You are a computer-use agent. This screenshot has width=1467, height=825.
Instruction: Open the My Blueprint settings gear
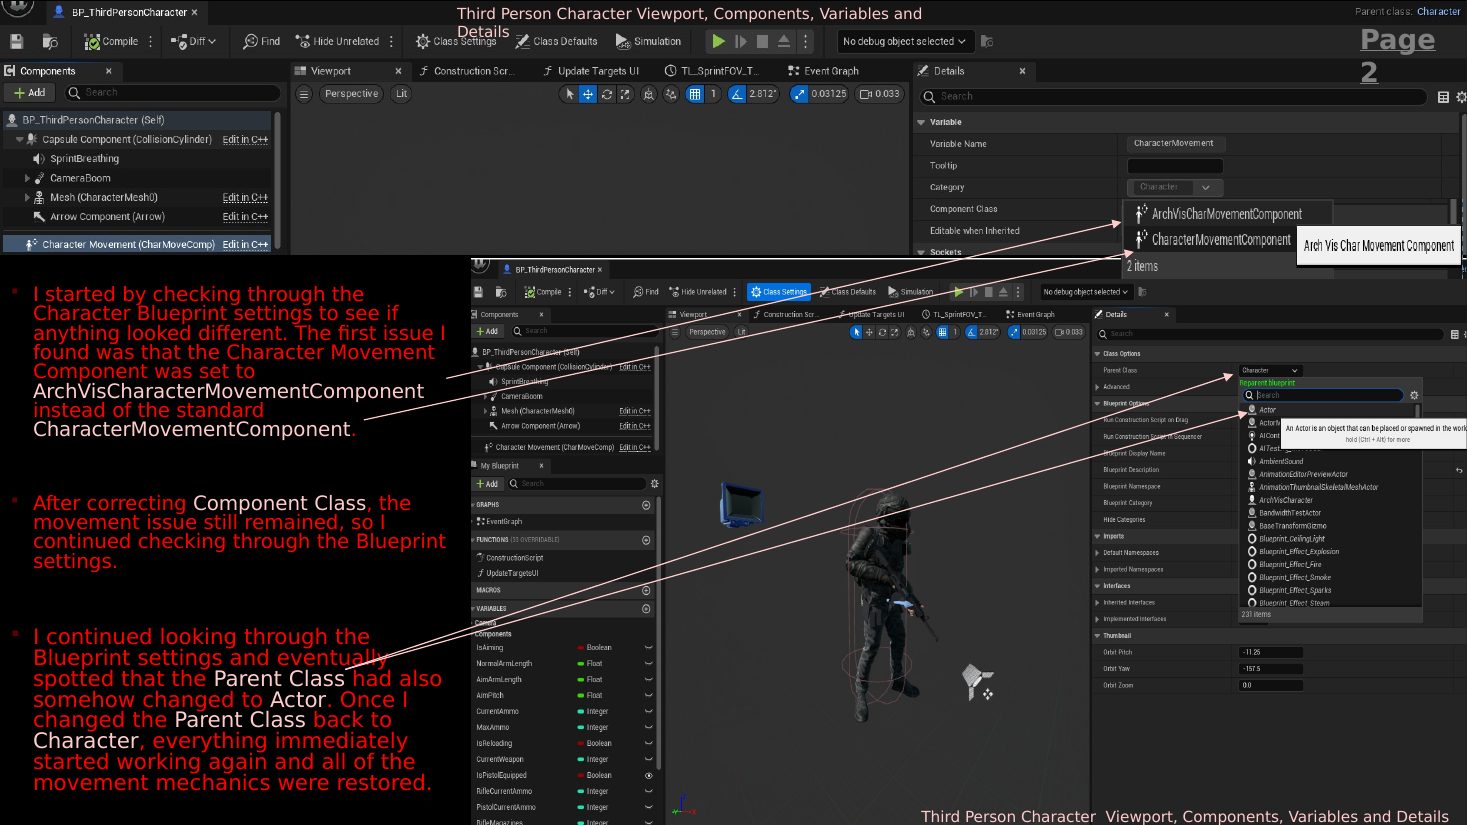[655, 484]
